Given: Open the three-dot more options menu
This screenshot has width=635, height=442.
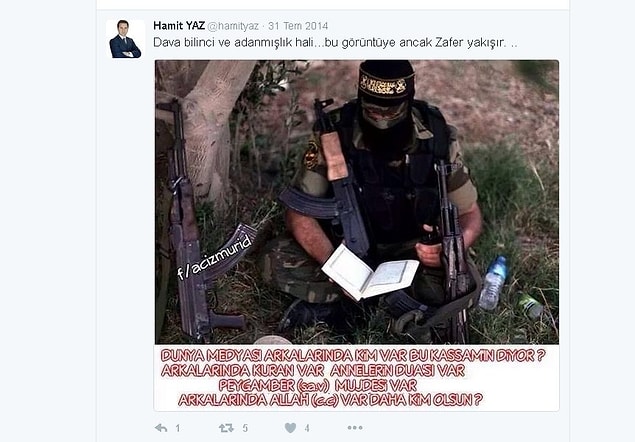Looking at the screenshot, I should pyautogui.click(x=355, y=428).
